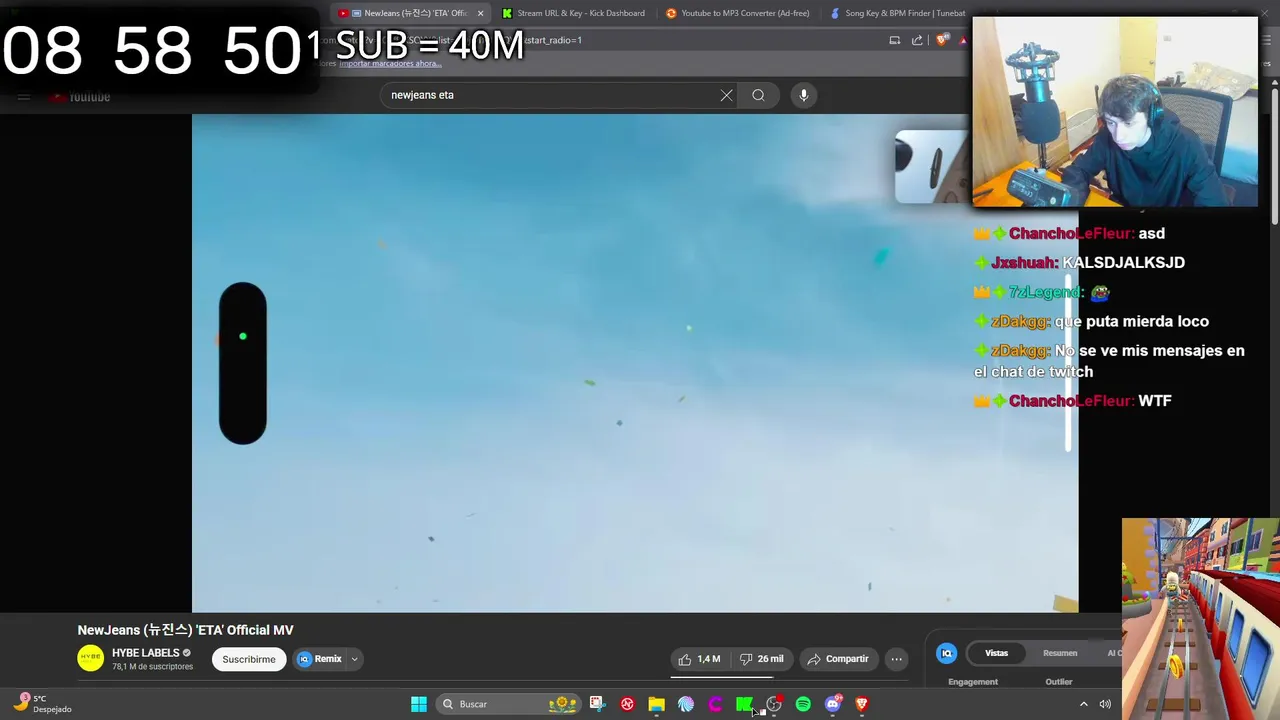Click the video player area
Viewport: 1280px width, 720px height.
click(x=635, y=362)
